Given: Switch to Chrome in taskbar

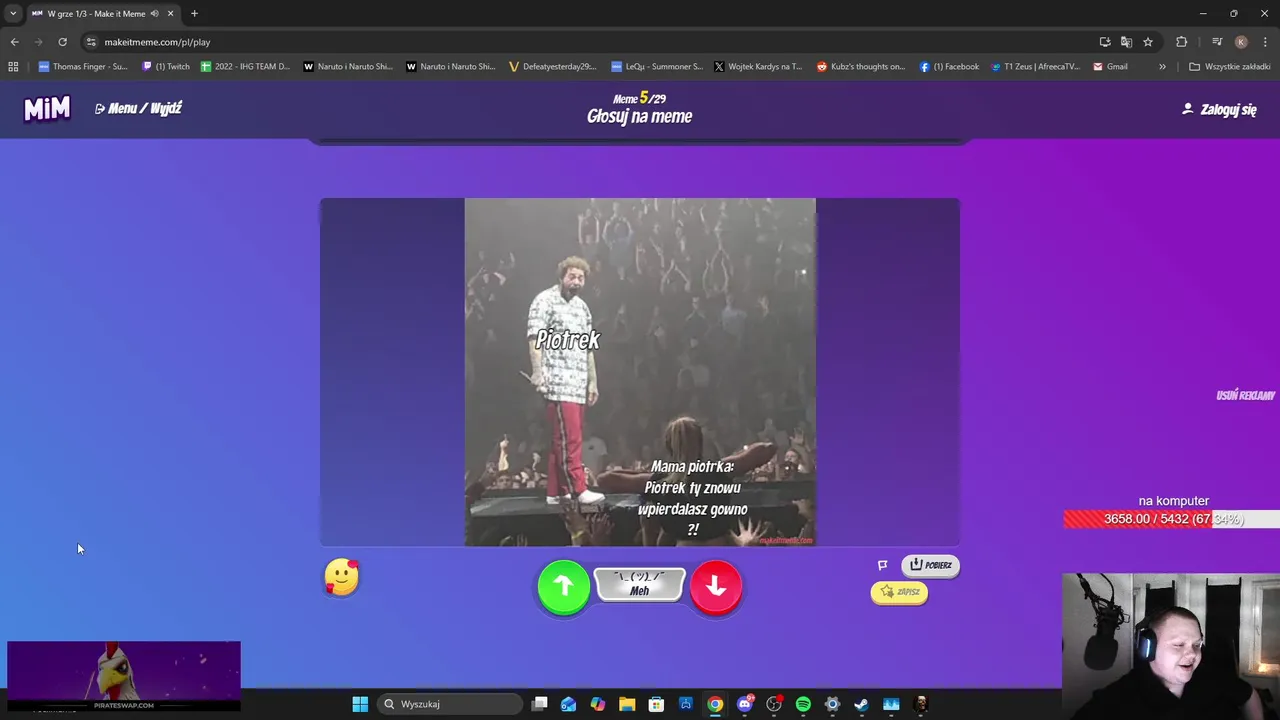Looking at the screenshot, I should [x=715, y=704].
